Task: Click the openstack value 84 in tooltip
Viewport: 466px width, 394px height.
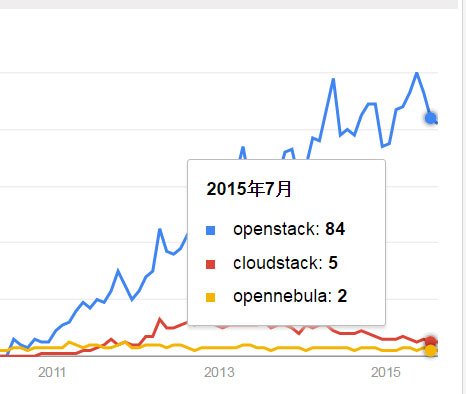Action: (x=335, y=229)
